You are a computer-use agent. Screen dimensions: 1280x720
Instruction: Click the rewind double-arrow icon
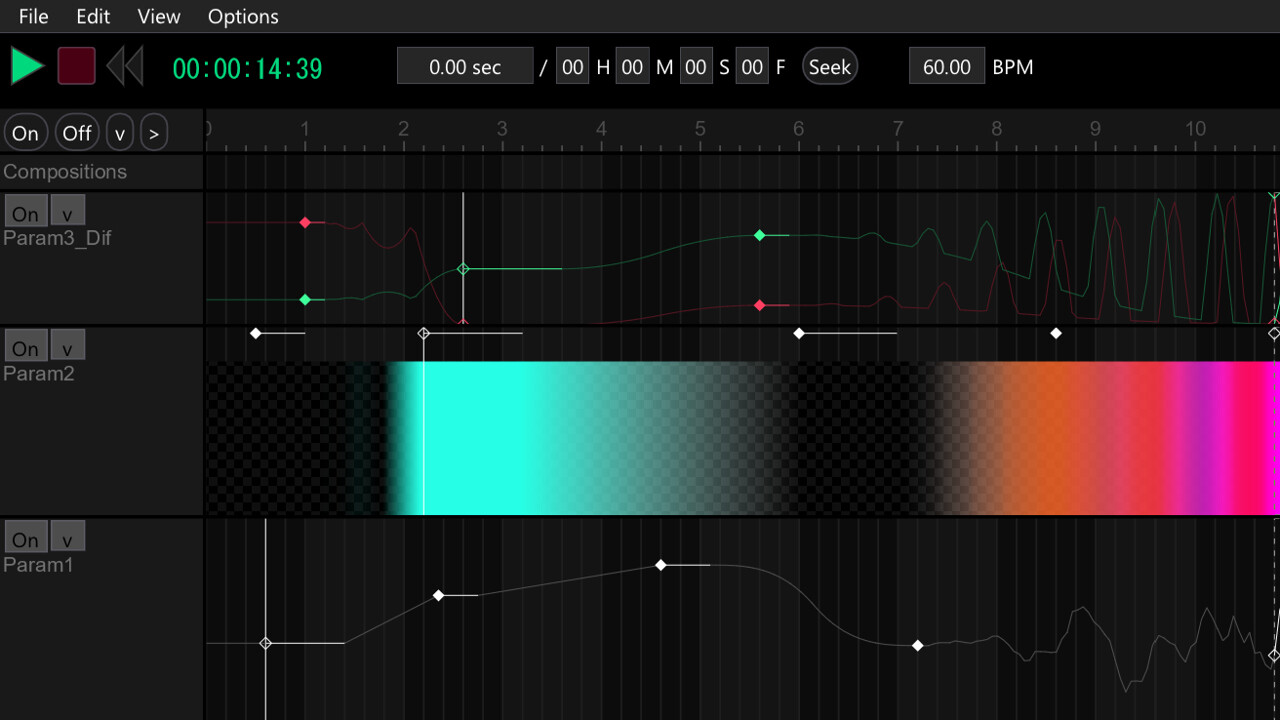pyautogui.click(x=125, y=66)
